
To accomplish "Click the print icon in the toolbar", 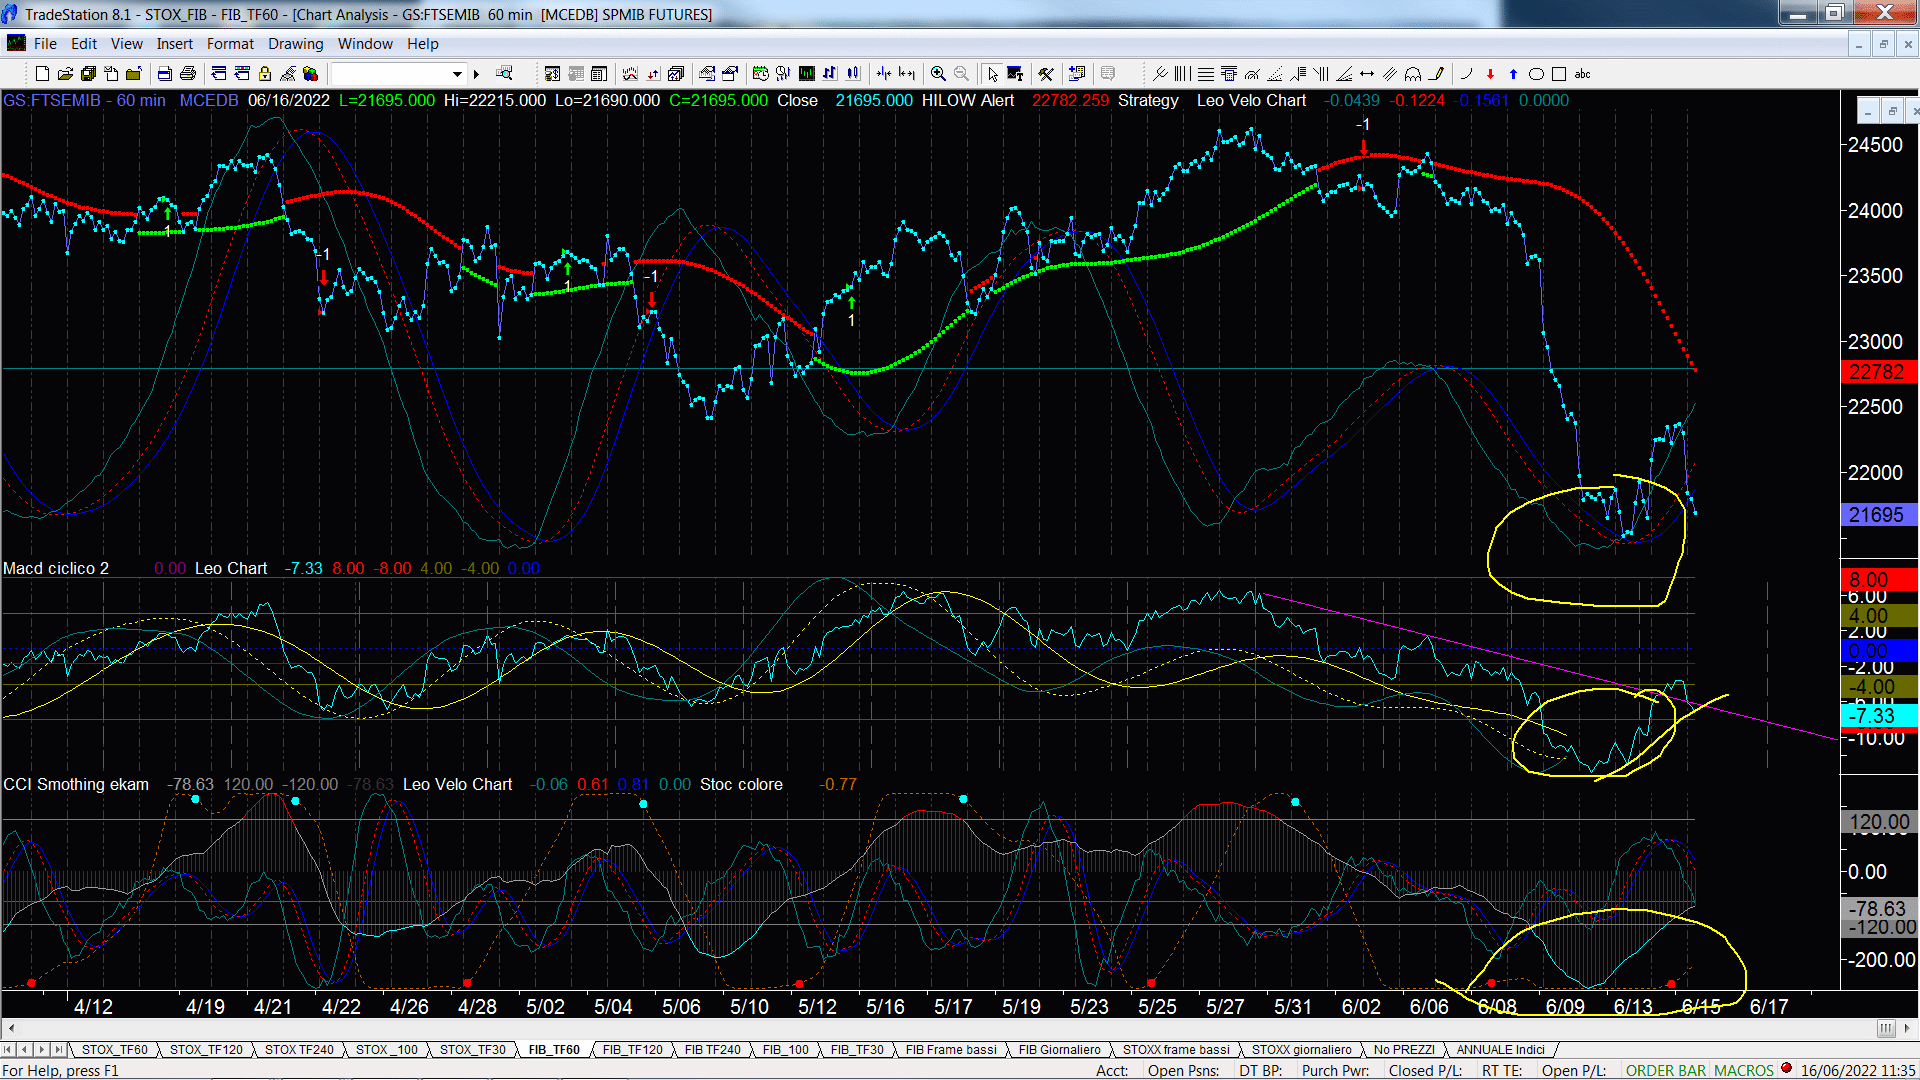I will tap(187, 74).
